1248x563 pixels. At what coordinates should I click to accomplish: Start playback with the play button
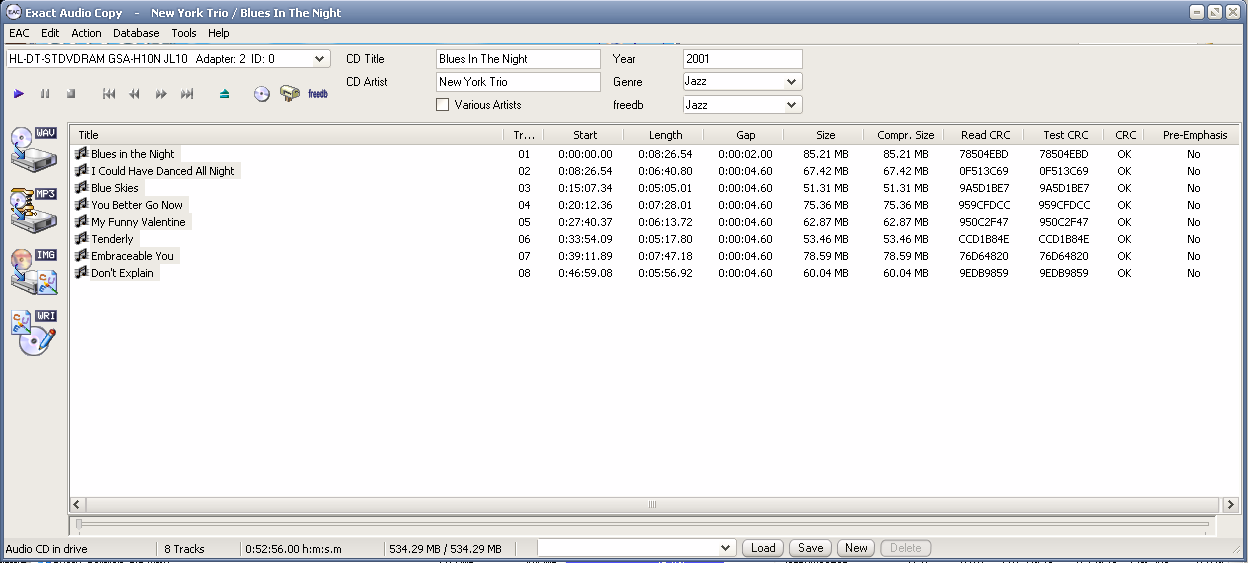pyautogui.click(x=19, y=94)
